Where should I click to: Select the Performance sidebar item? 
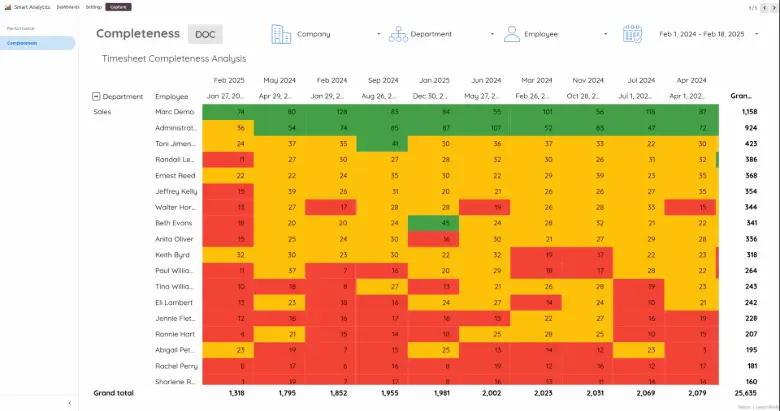click(x=21, y=28)
